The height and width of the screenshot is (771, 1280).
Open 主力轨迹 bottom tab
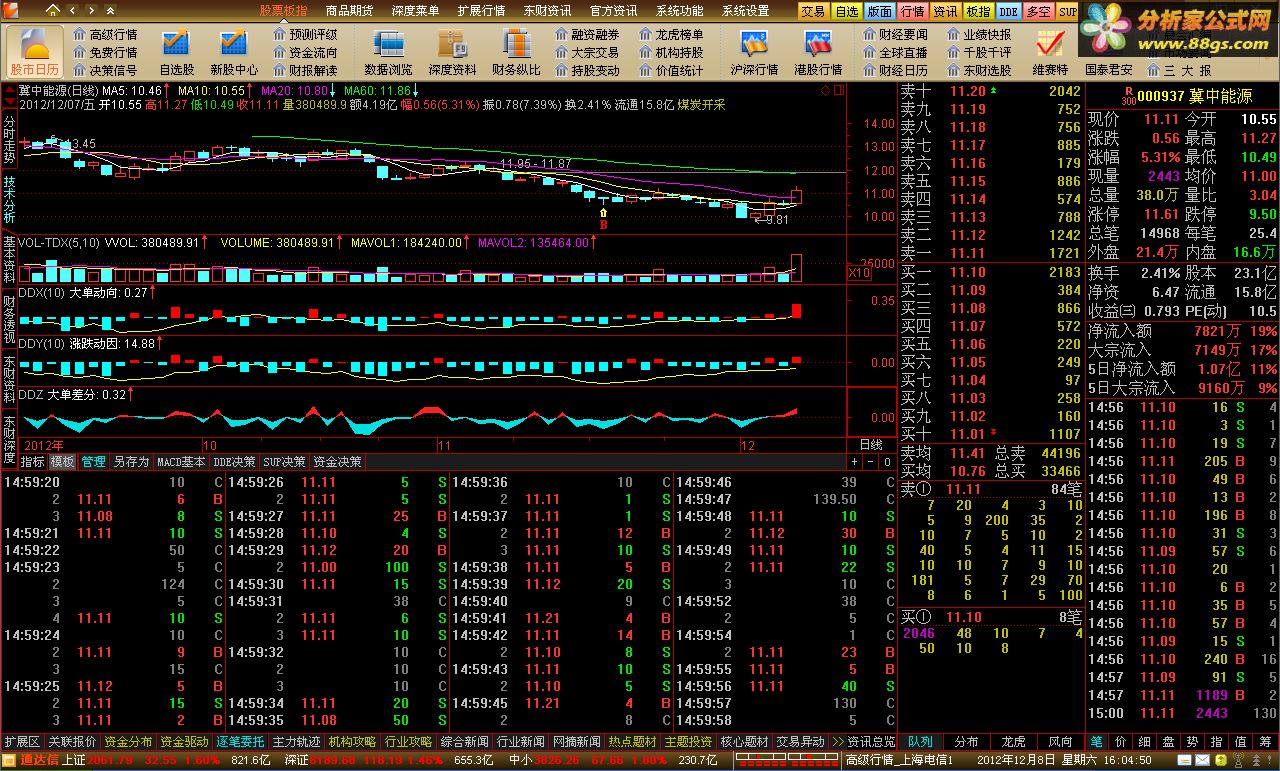click(x=296, y=742)
